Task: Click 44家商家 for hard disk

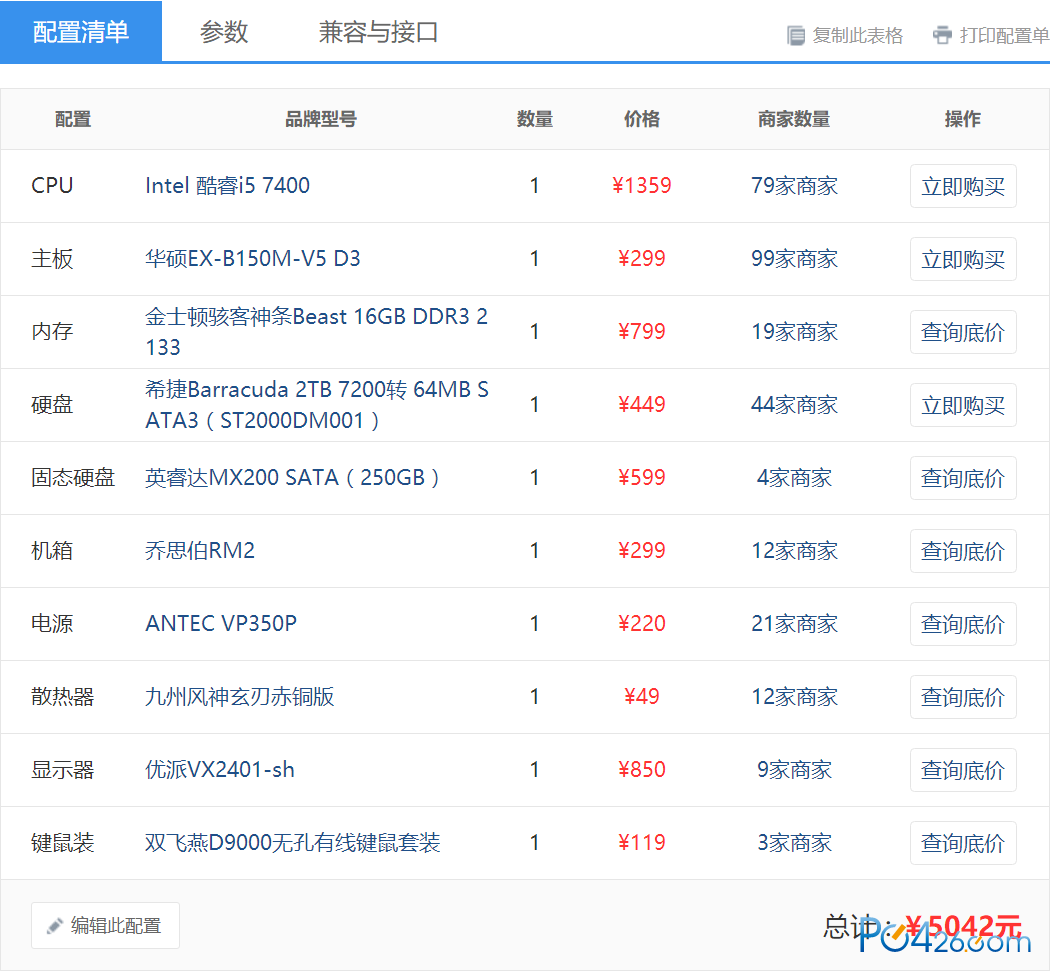Action: pos(794,404)
